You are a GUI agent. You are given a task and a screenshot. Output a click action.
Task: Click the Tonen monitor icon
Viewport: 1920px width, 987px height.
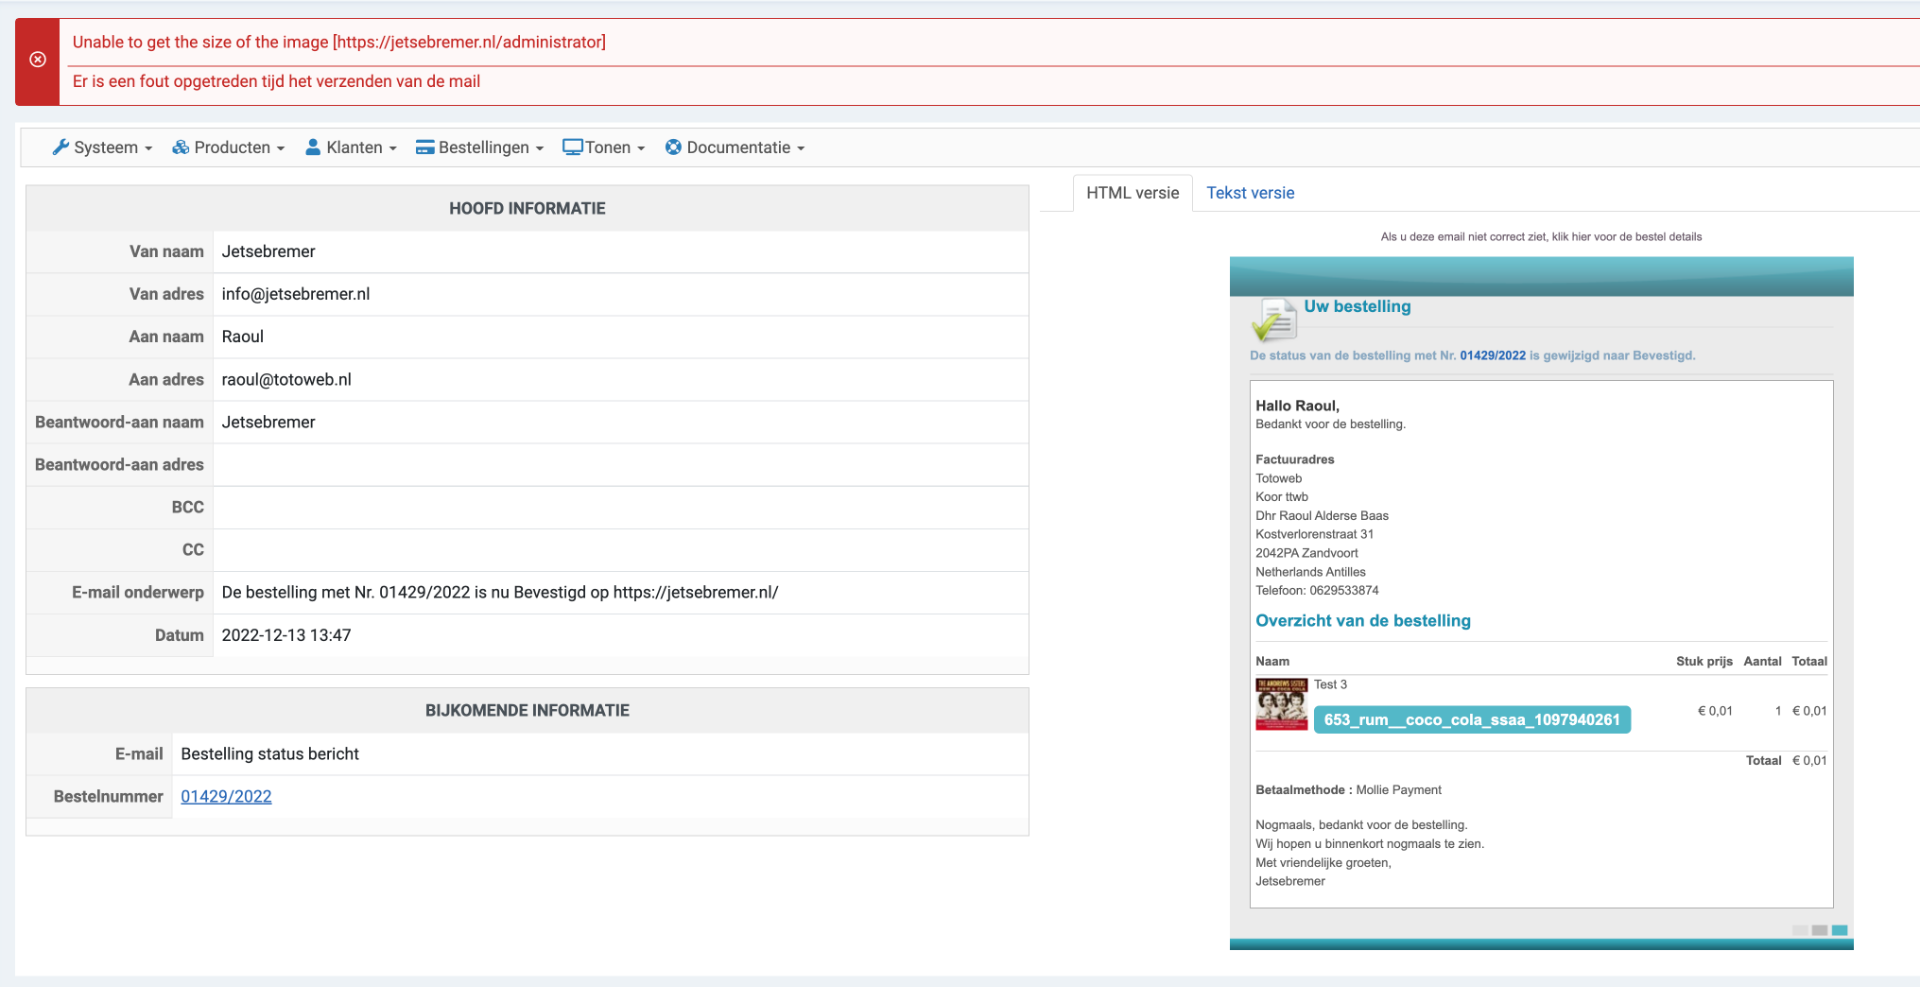(x=572, y=147)
